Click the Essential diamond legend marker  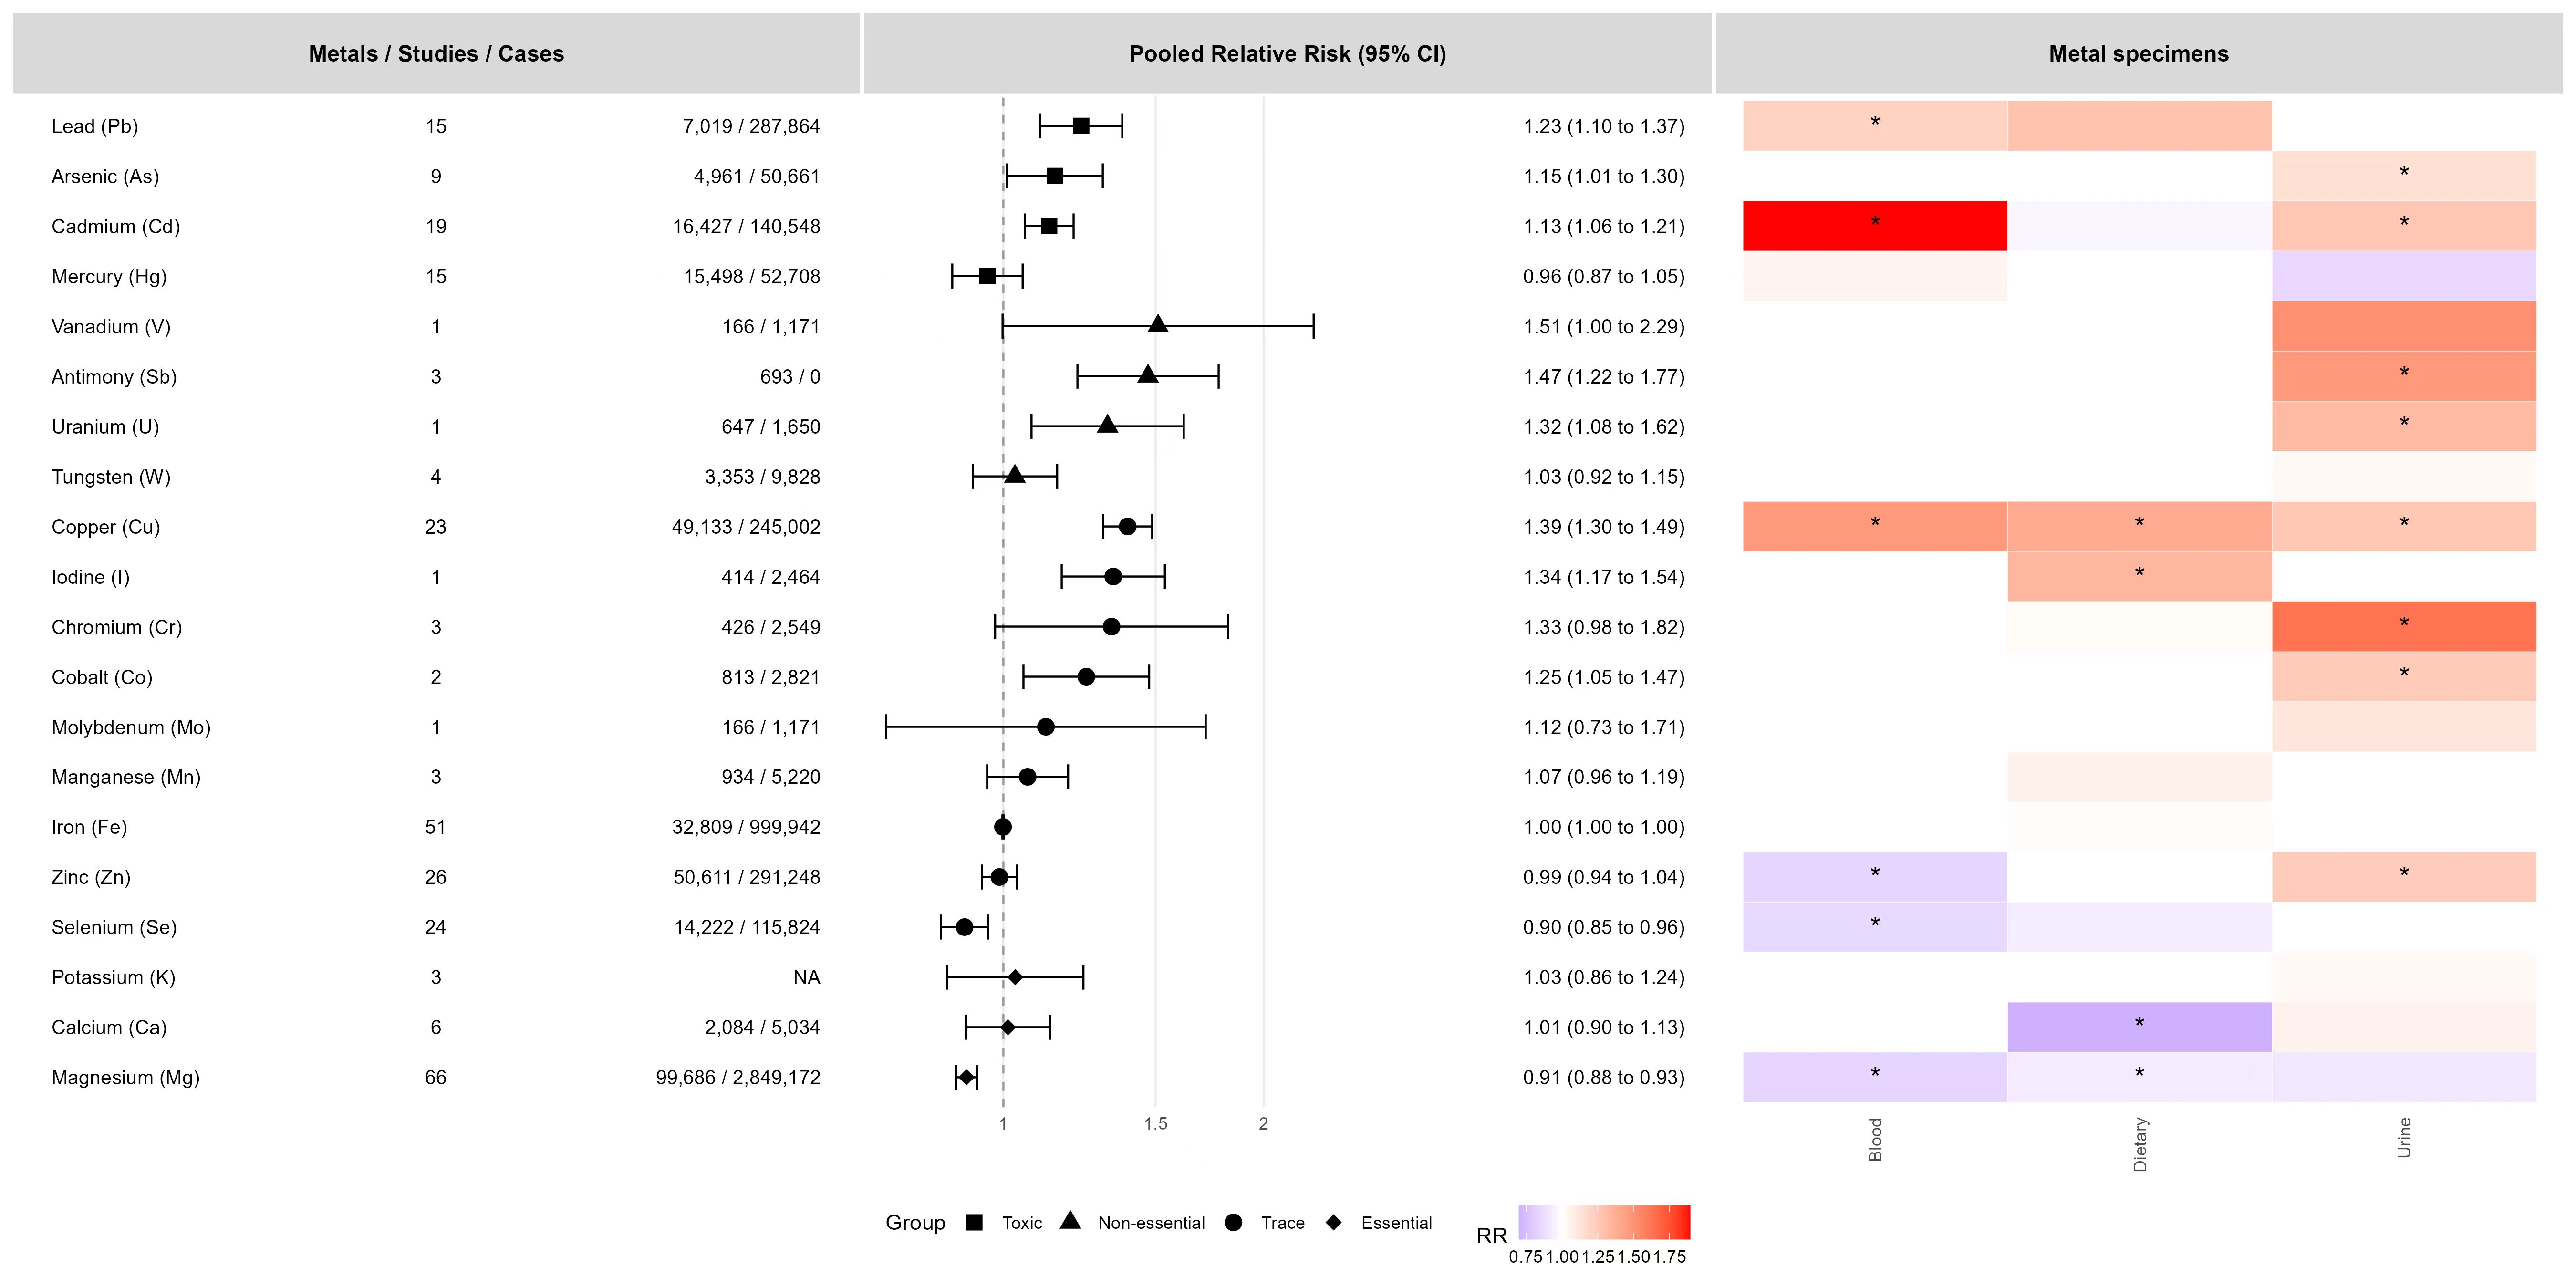(1333, 1222)
